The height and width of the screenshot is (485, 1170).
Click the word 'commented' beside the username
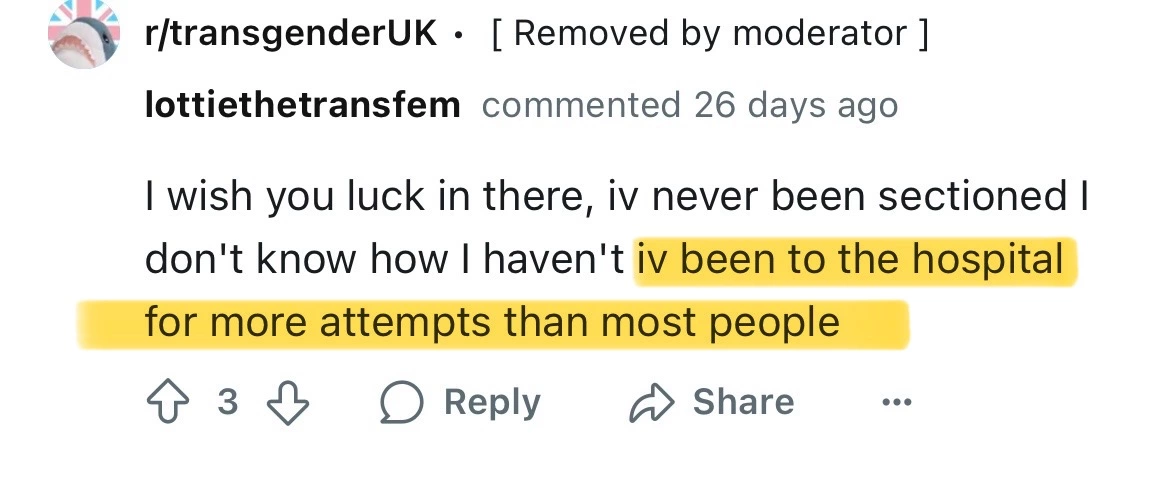pyautogui.click(x=580, y=104)
